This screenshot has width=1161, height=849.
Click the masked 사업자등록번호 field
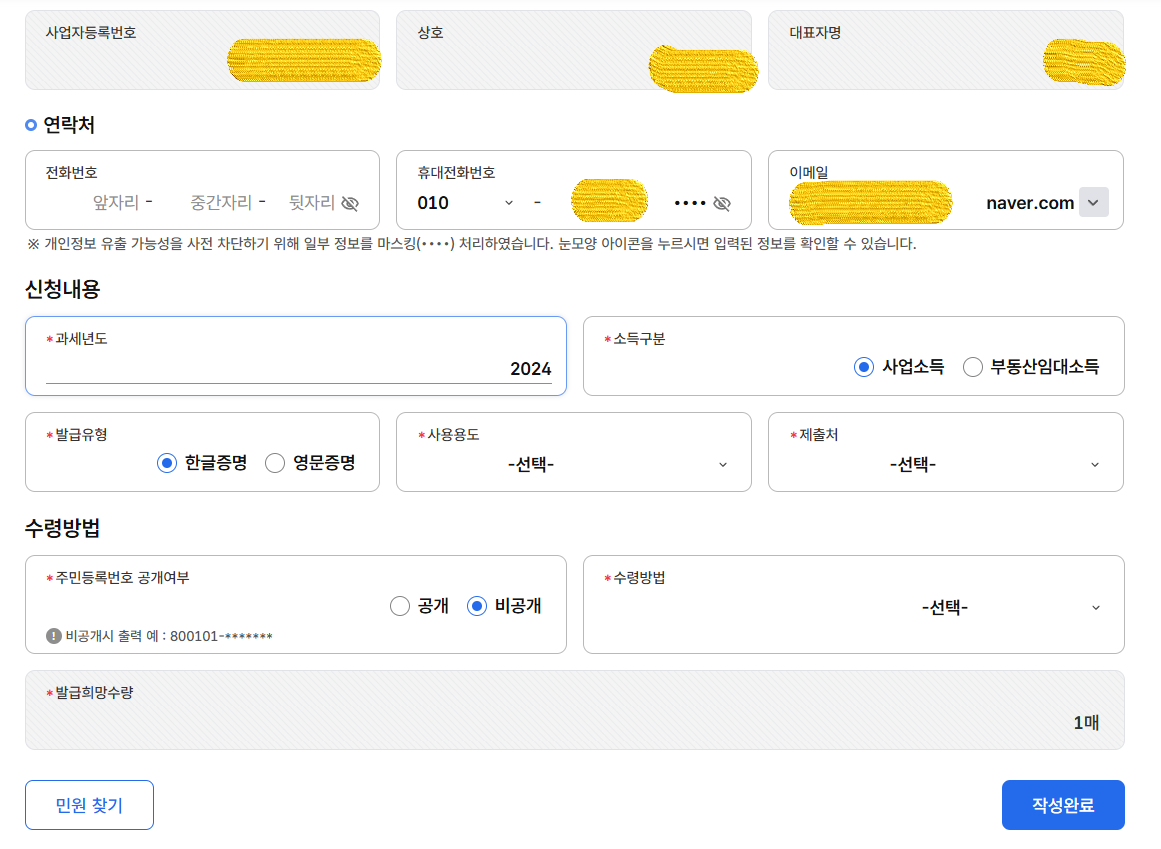[303, 60]
